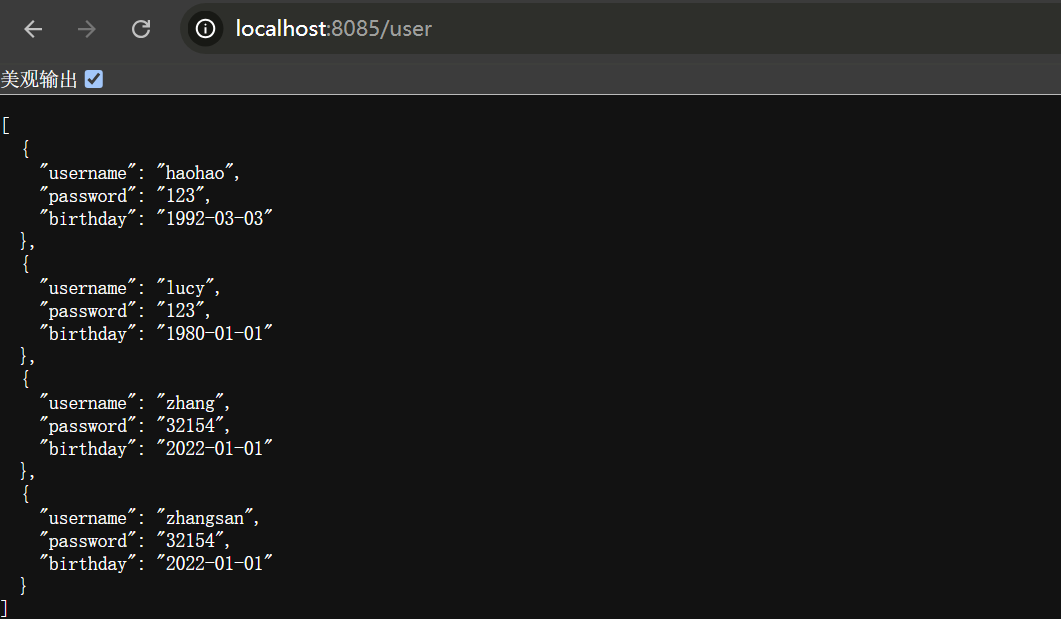Click the browser forward arrow
This screenshot has height=619, width=1061.
pos(87,29)
